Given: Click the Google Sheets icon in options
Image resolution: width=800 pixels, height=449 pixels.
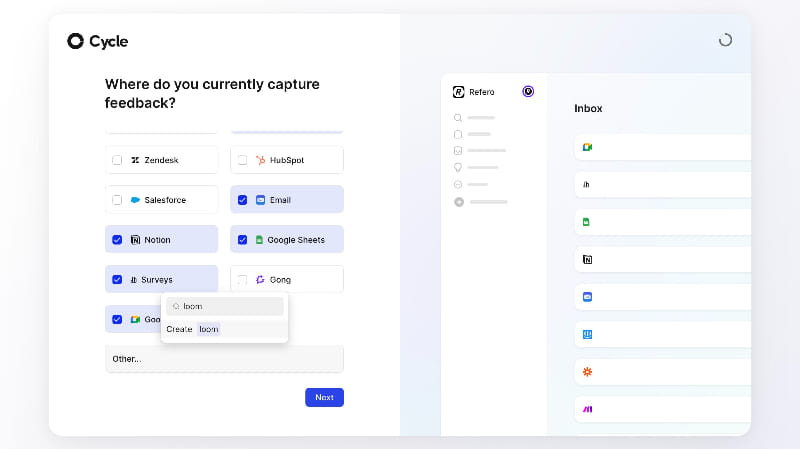Looking at the screenshot, I should pos(259,239).
